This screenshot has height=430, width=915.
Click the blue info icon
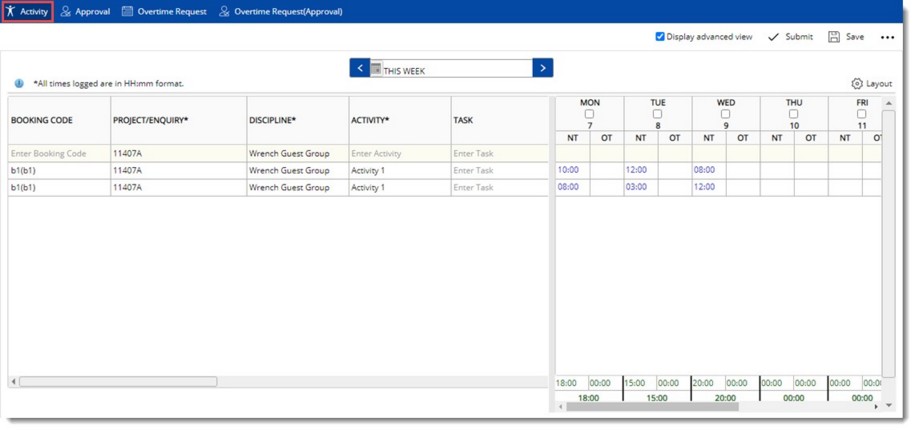(x=19, y=84)
